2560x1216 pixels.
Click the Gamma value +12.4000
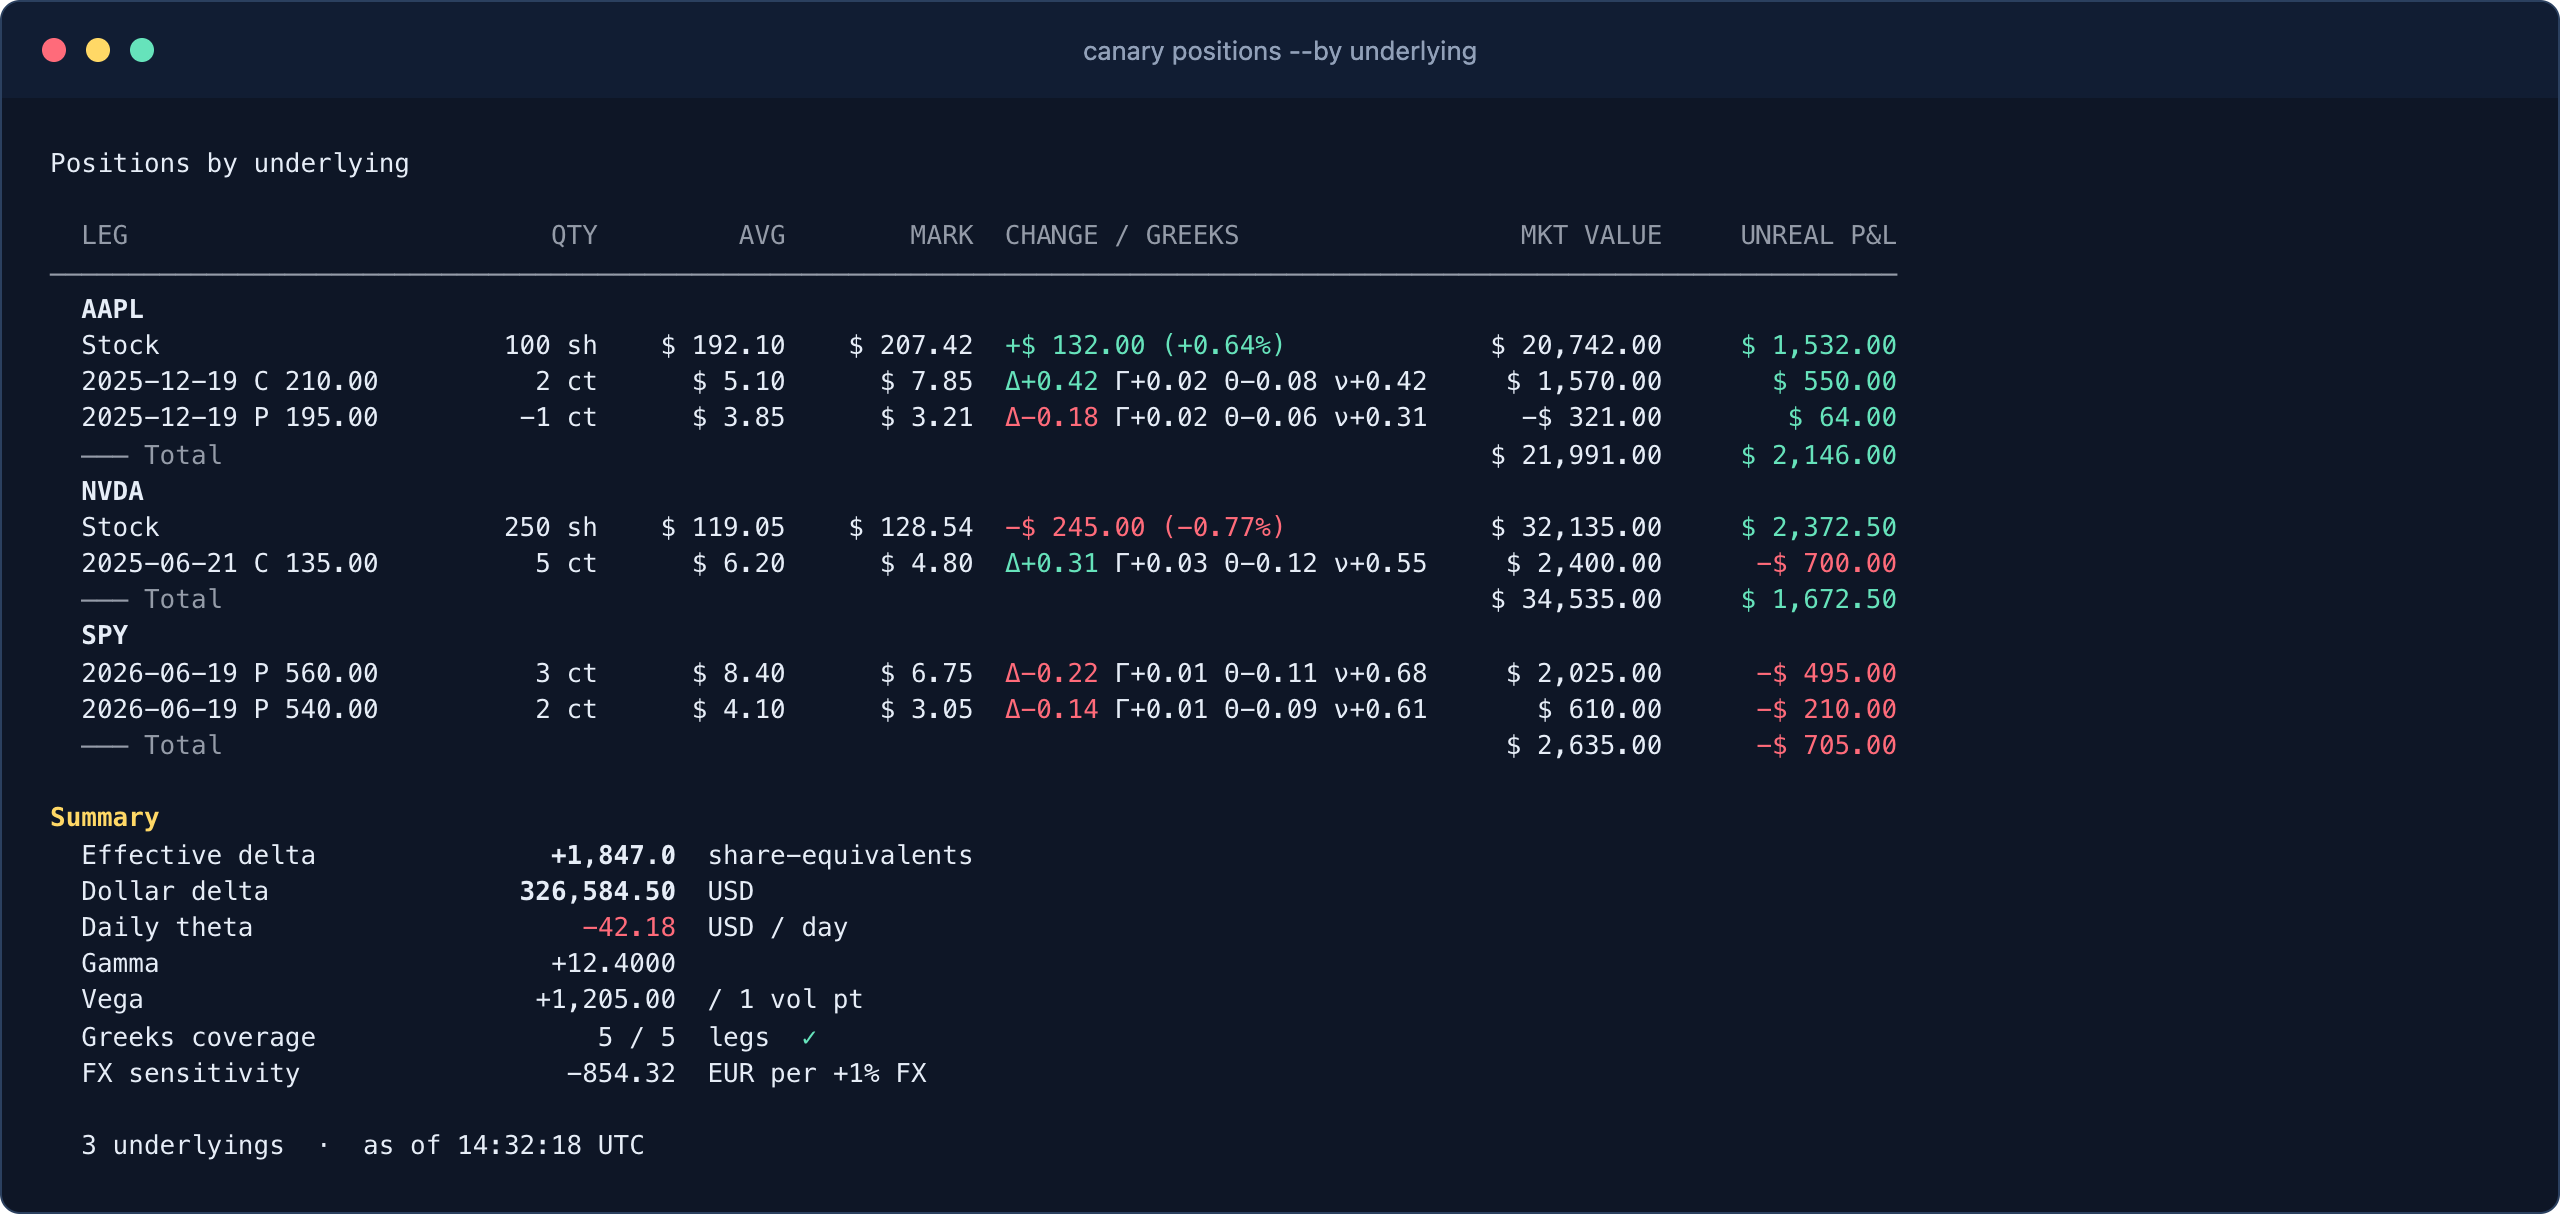pyautogui.click(x=613, y=963)
